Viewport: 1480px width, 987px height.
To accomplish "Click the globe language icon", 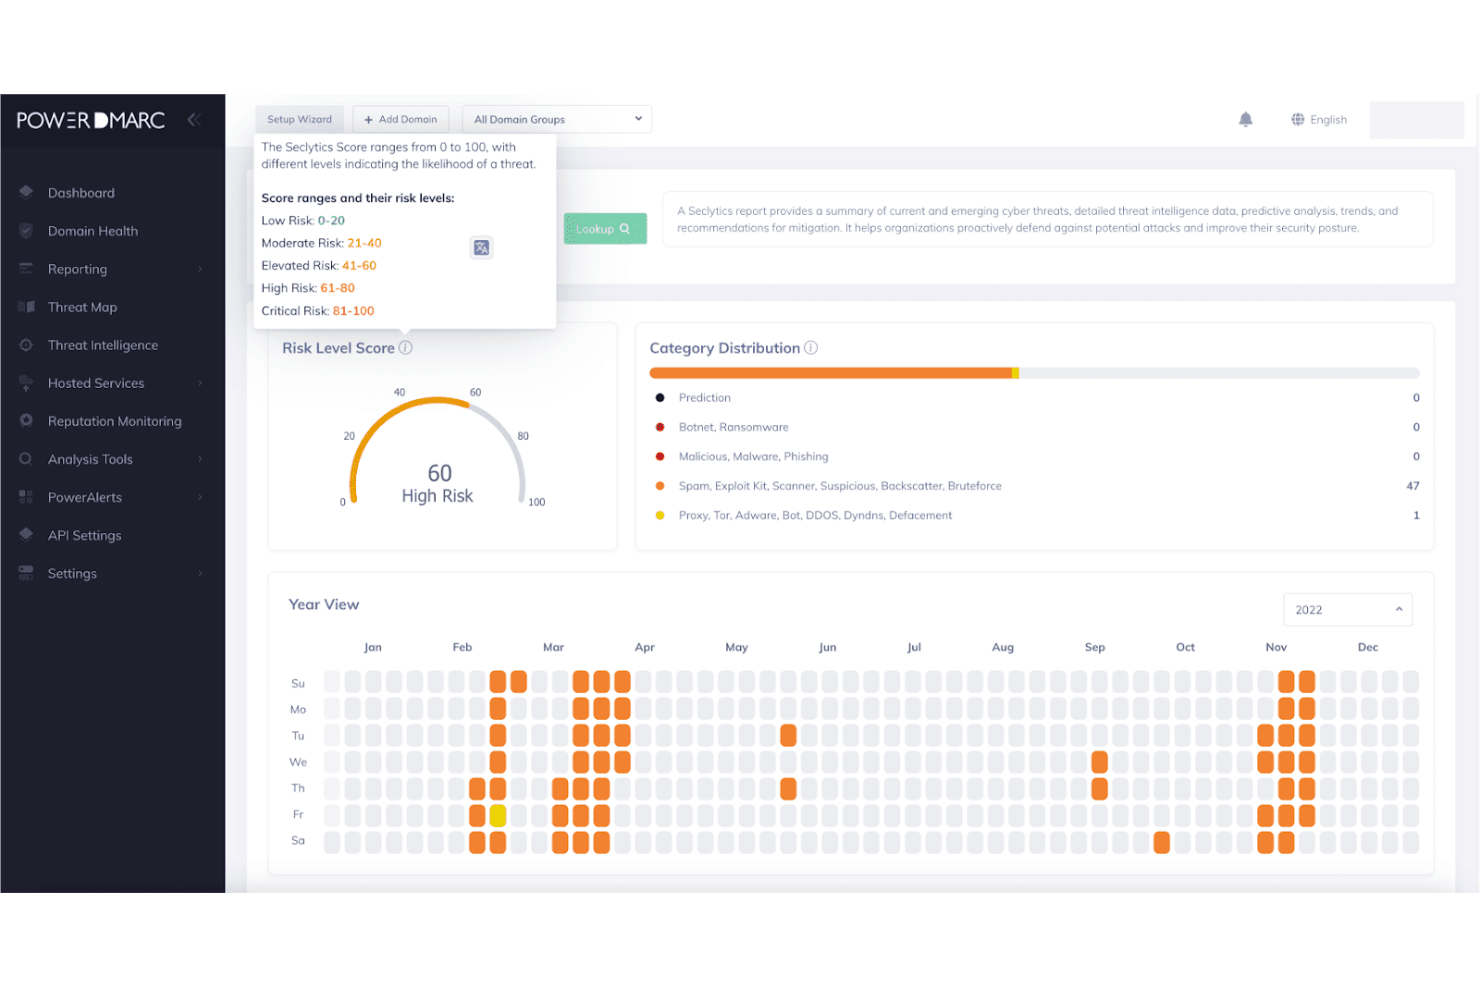I will tap(1298, 119).
